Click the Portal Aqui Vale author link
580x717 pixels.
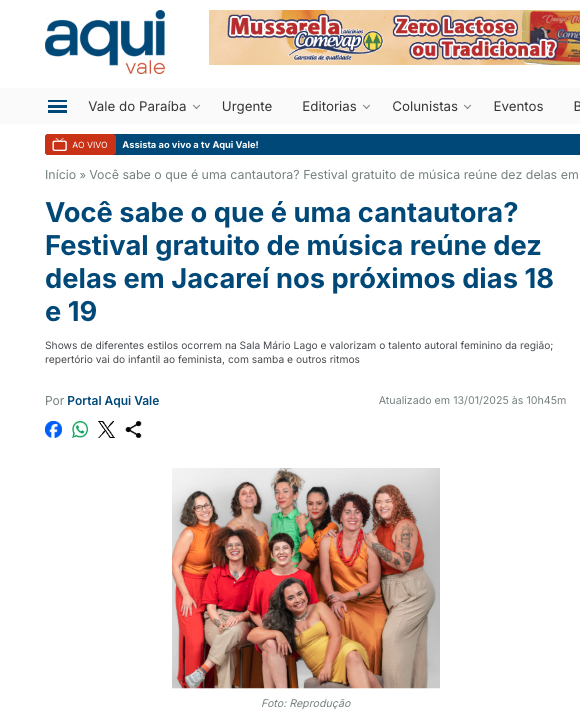pos(113,401)
